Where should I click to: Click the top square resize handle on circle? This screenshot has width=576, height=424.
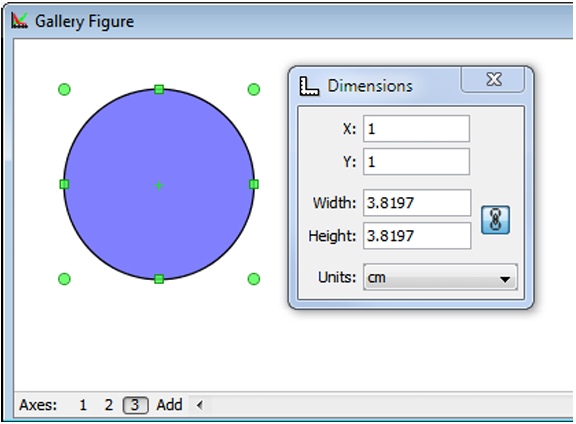(159, 89)
